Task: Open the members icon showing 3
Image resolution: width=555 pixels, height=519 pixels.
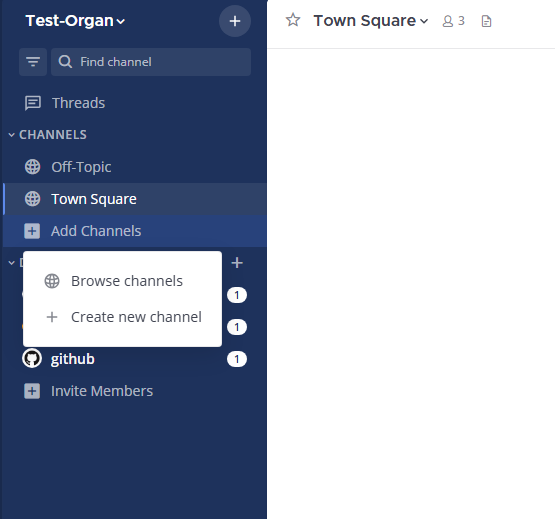Action: [x=453, y=21]
